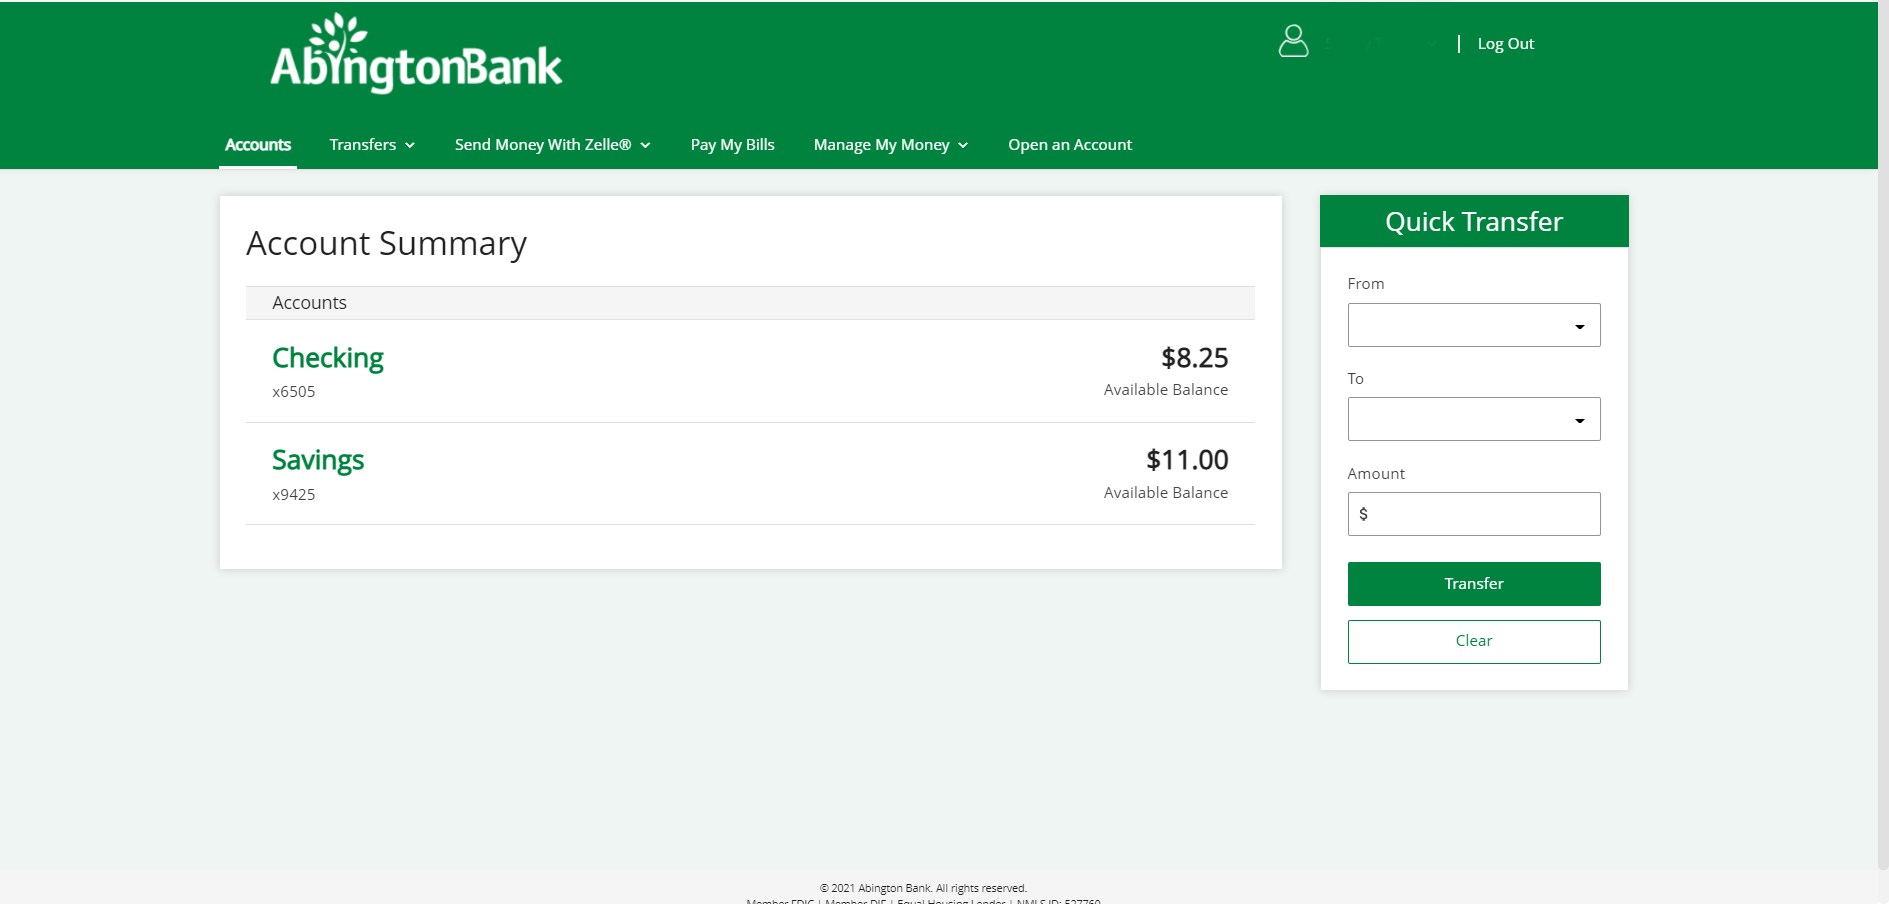Click the Clear button

[x=1473, y=641]
